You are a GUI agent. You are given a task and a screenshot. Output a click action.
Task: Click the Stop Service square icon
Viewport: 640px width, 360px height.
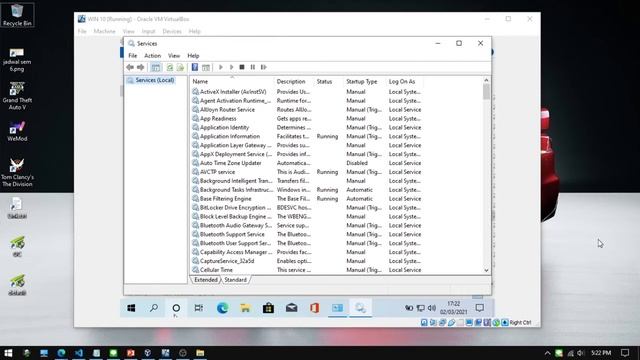tap(242, 67)
